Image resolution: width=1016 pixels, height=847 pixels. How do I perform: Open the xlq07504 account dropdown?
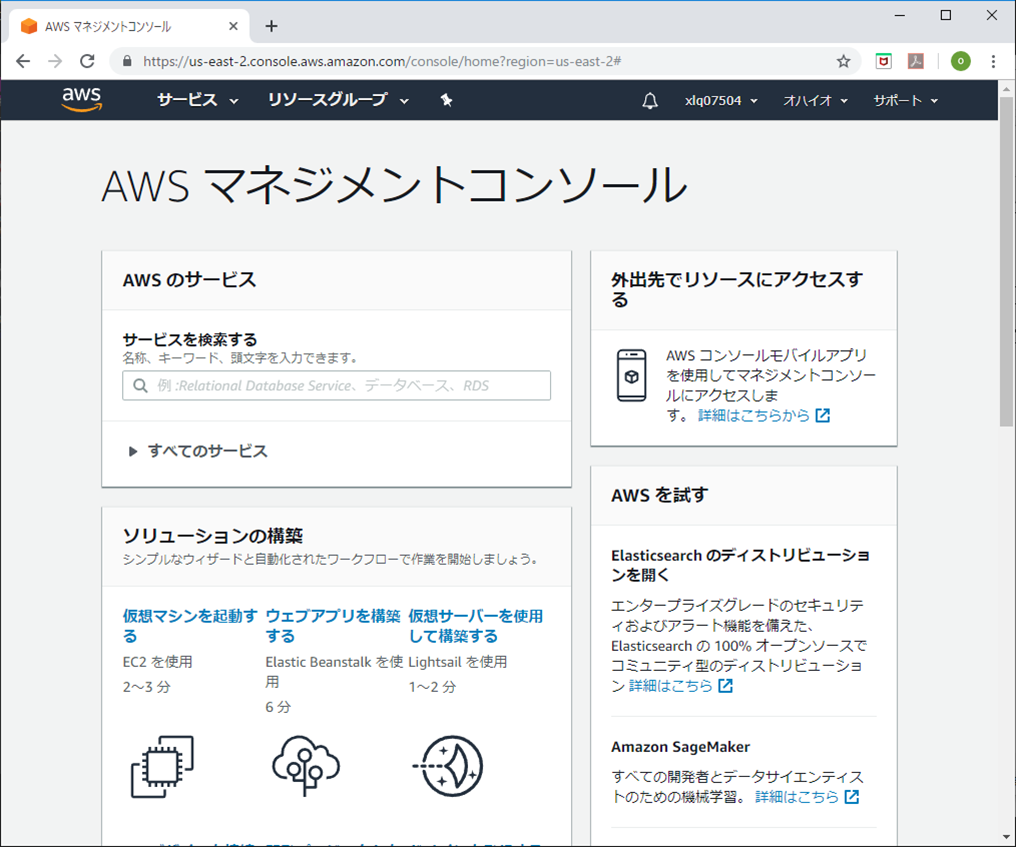pyautogui.click(x=721, y=100)
